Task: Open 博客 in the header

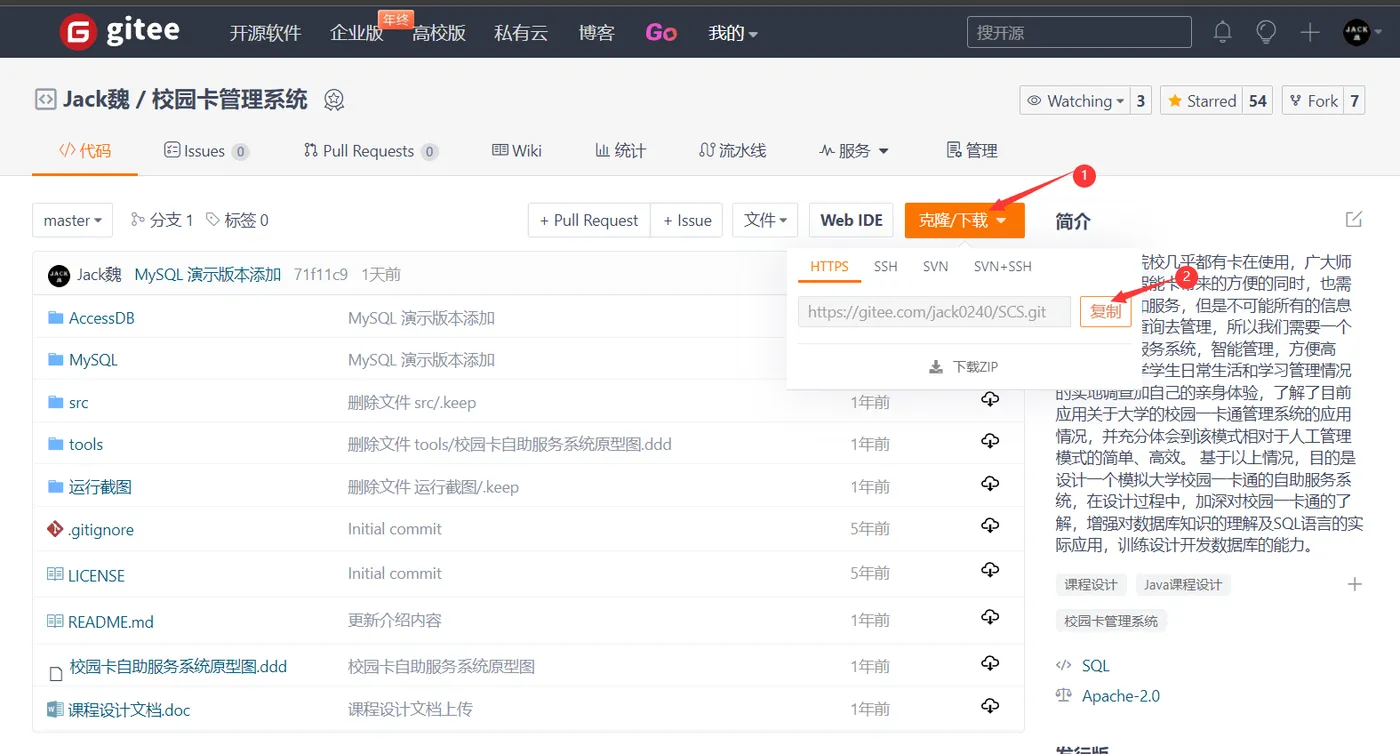Action: [x=596, y=33]
